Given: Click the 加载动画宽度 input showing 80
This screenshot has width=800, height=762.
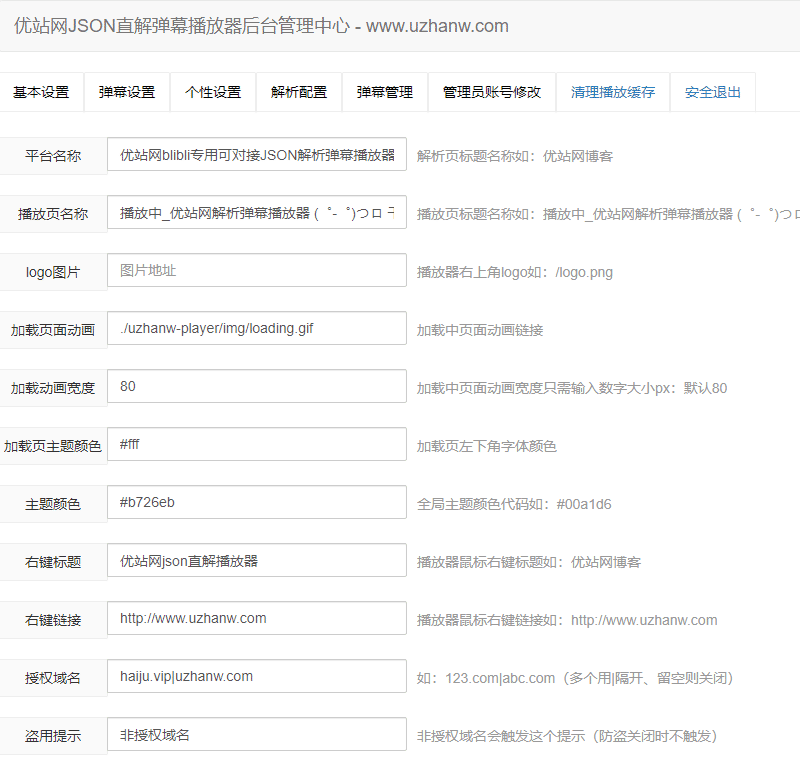Looking at the screenshot, I should 257,386.
